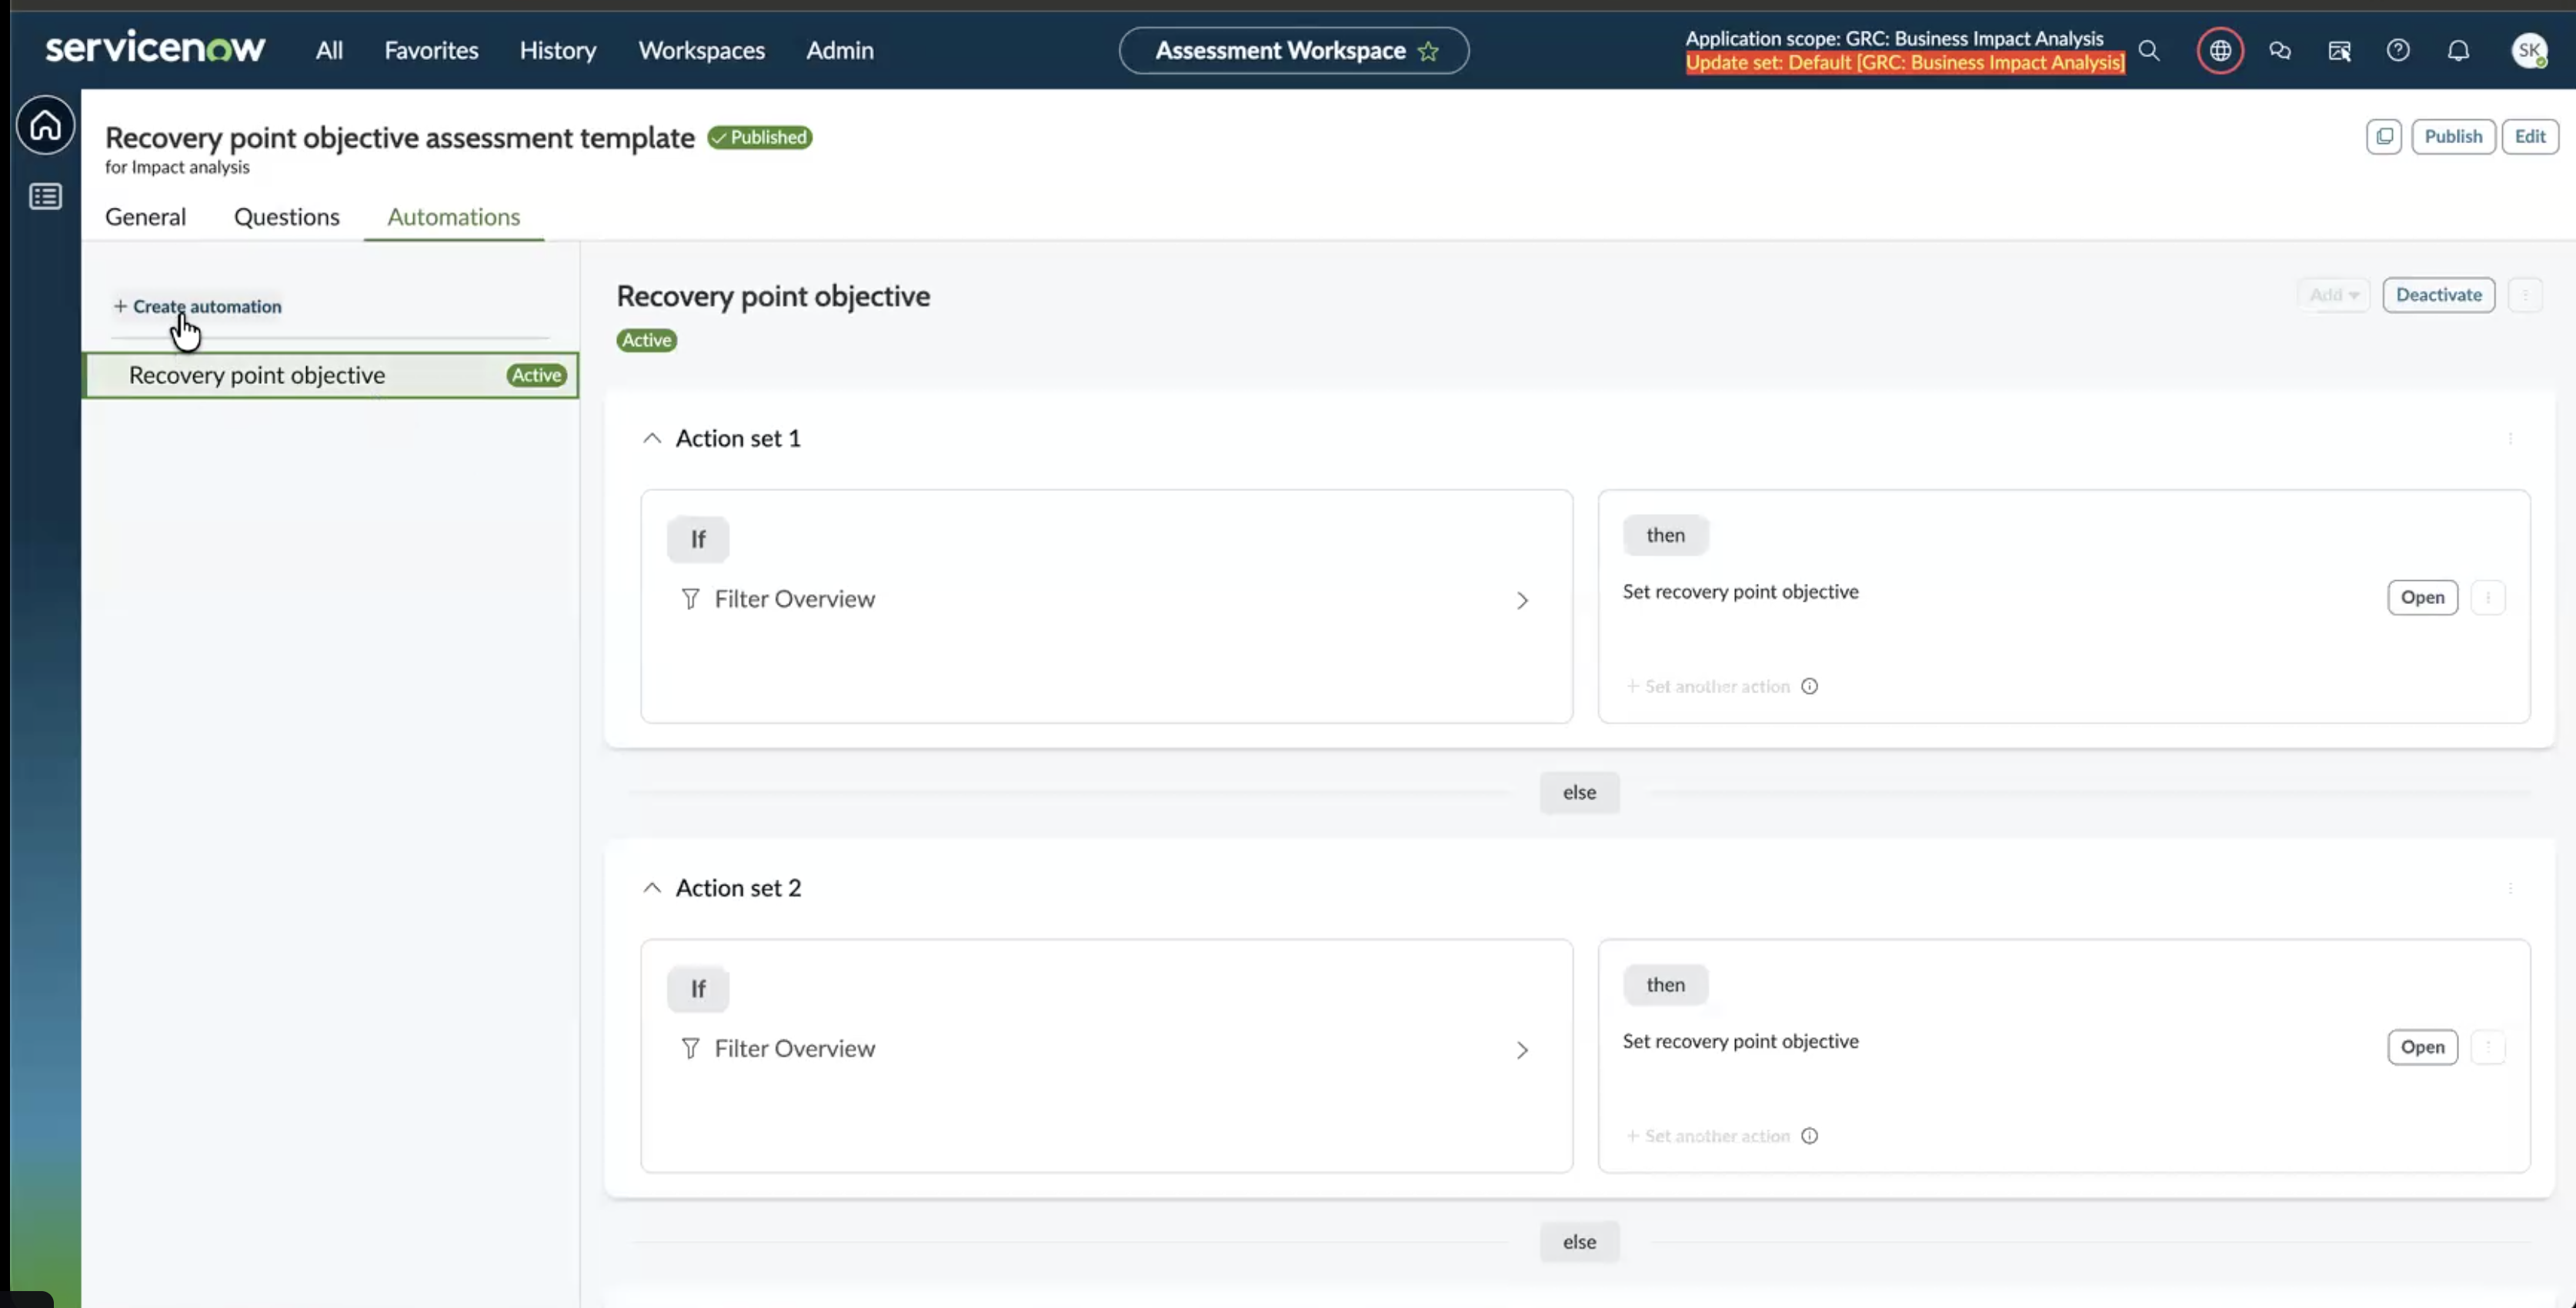
Task: Expand Filter Overview arrow in Action set 2
Action: (1522, 1050)
